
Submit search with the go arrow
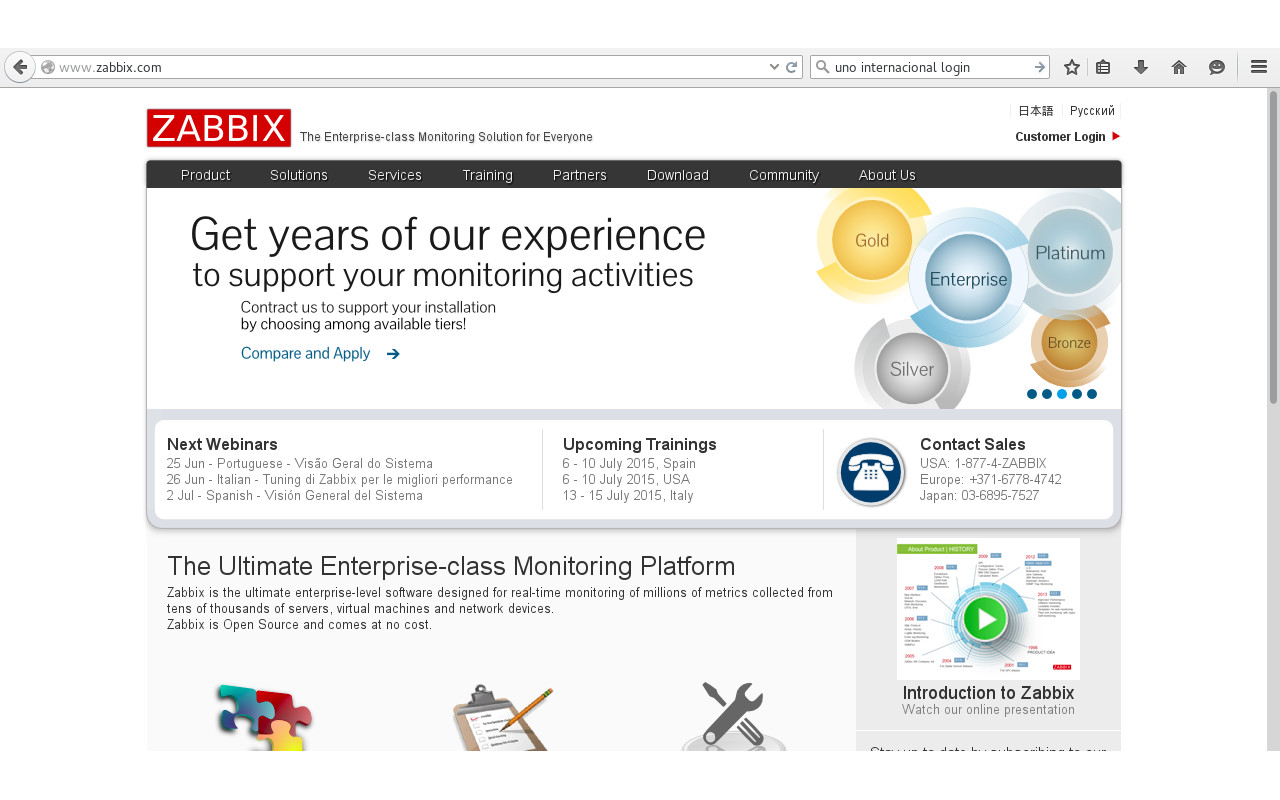pos(1040,67)
